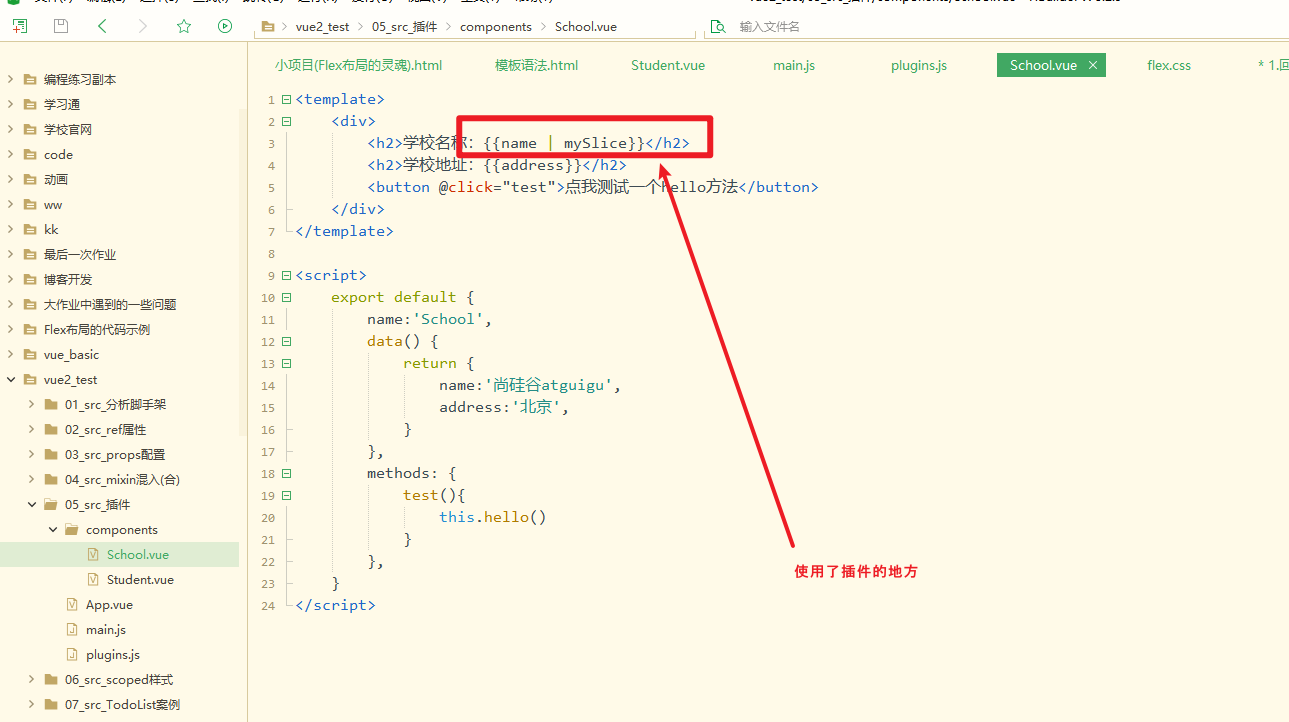Expand the code project folder
The image size is (1289, 722).
[10, 154]
